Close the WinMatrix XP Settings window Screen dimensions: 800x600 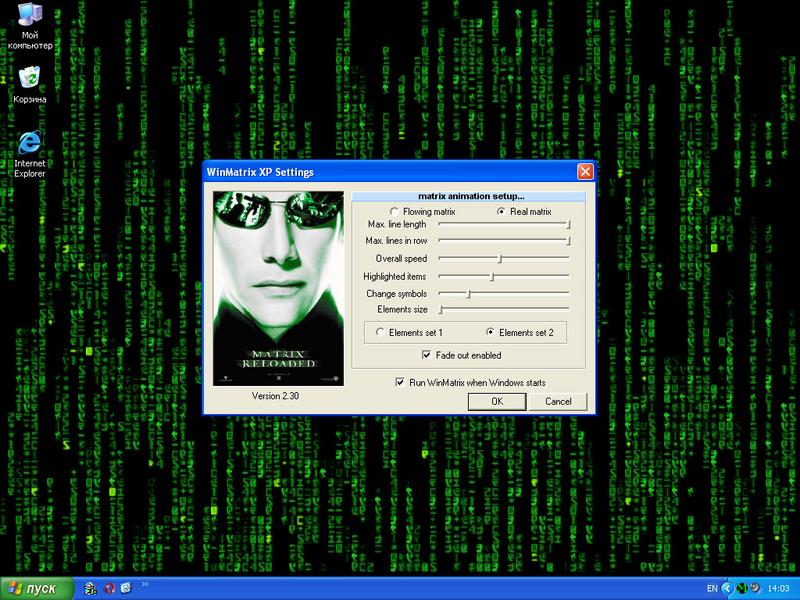(585, 171)
